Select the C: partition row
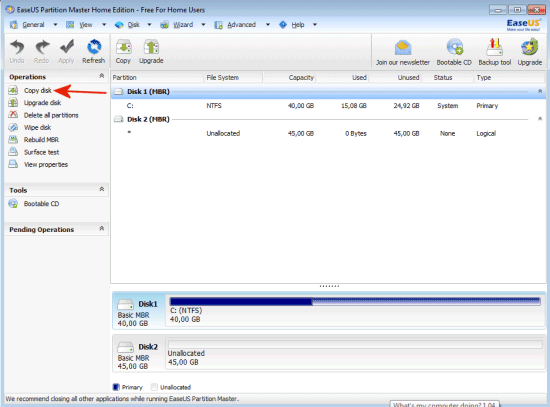Image resolution: width=550 pixels, height=407 pixels. [x=328, y=106]
